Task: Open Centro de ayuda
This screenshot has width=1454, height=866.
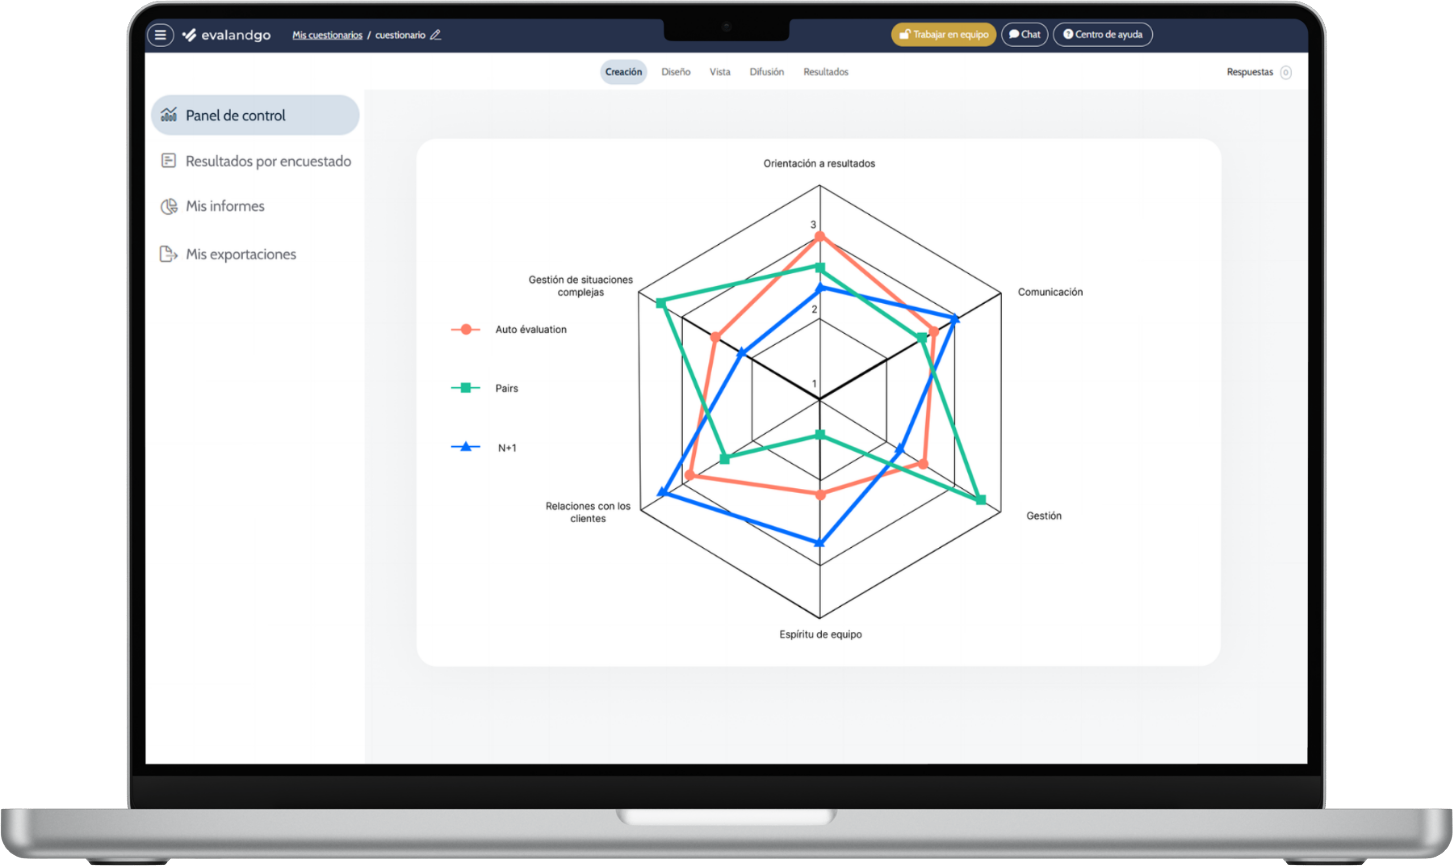Action: pos(1103,35)
